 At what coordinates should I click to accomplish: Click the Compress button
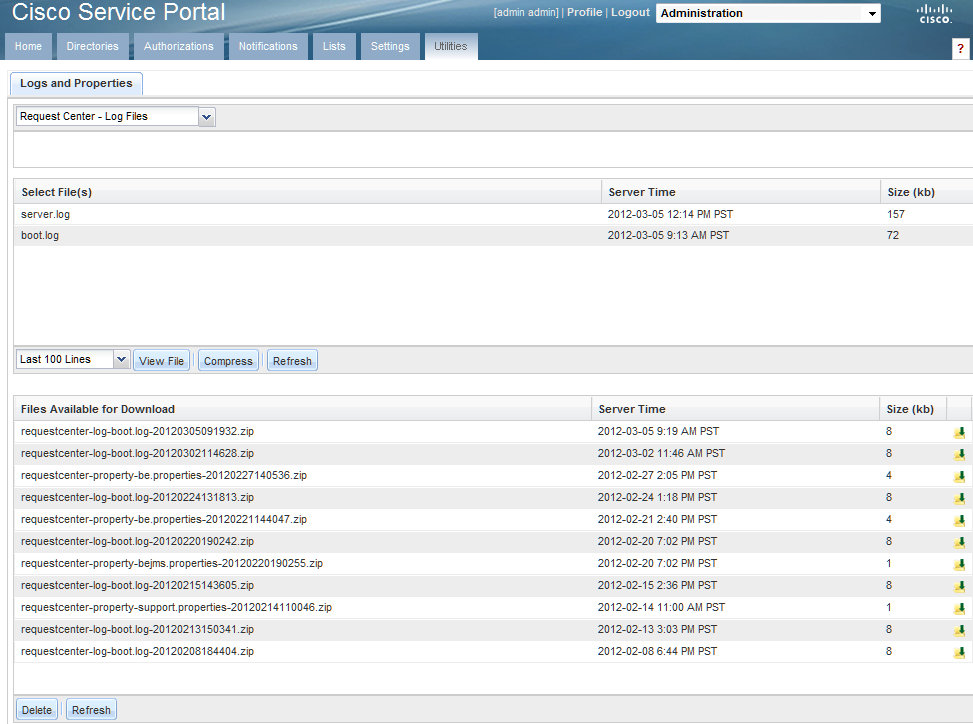(x=228, y=361)
